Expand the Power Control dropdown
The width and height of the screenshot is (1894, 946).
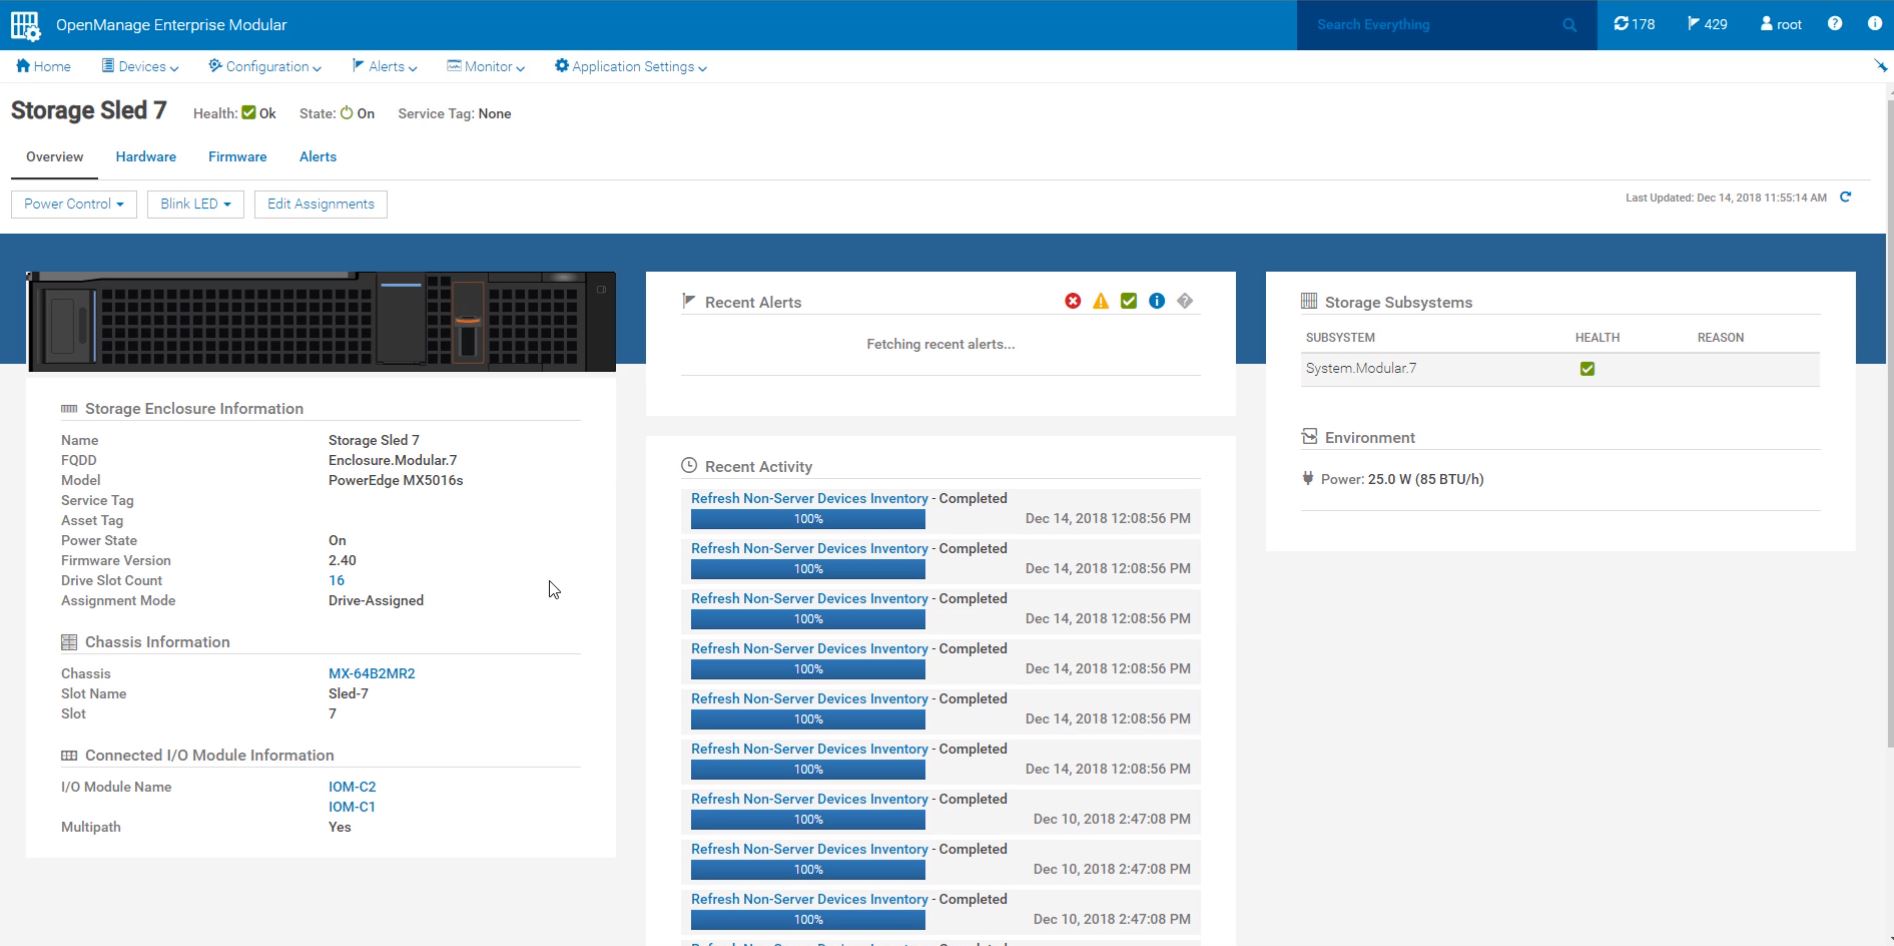pyautogui.click(x=74, y=204)
